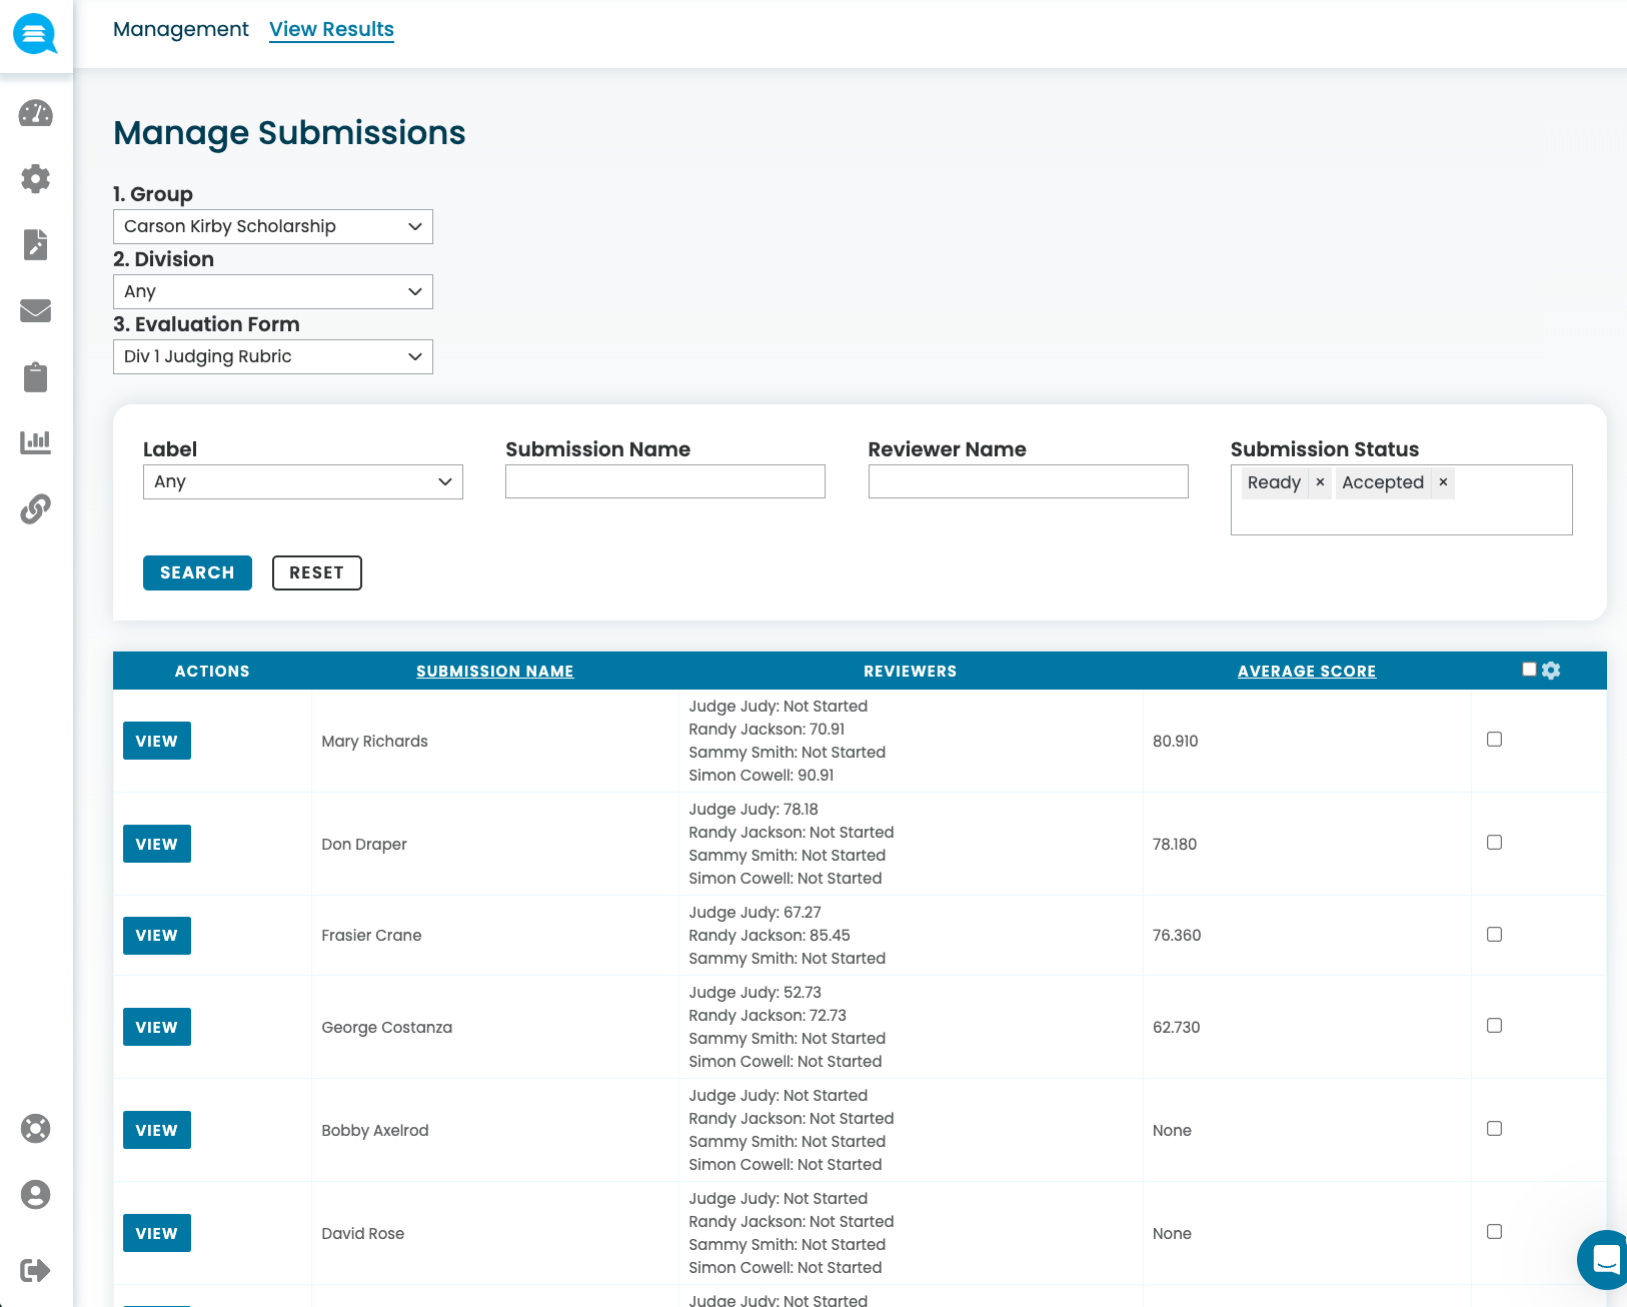Check the checkbox for Bobby Axelrod

point(1494,1128)
